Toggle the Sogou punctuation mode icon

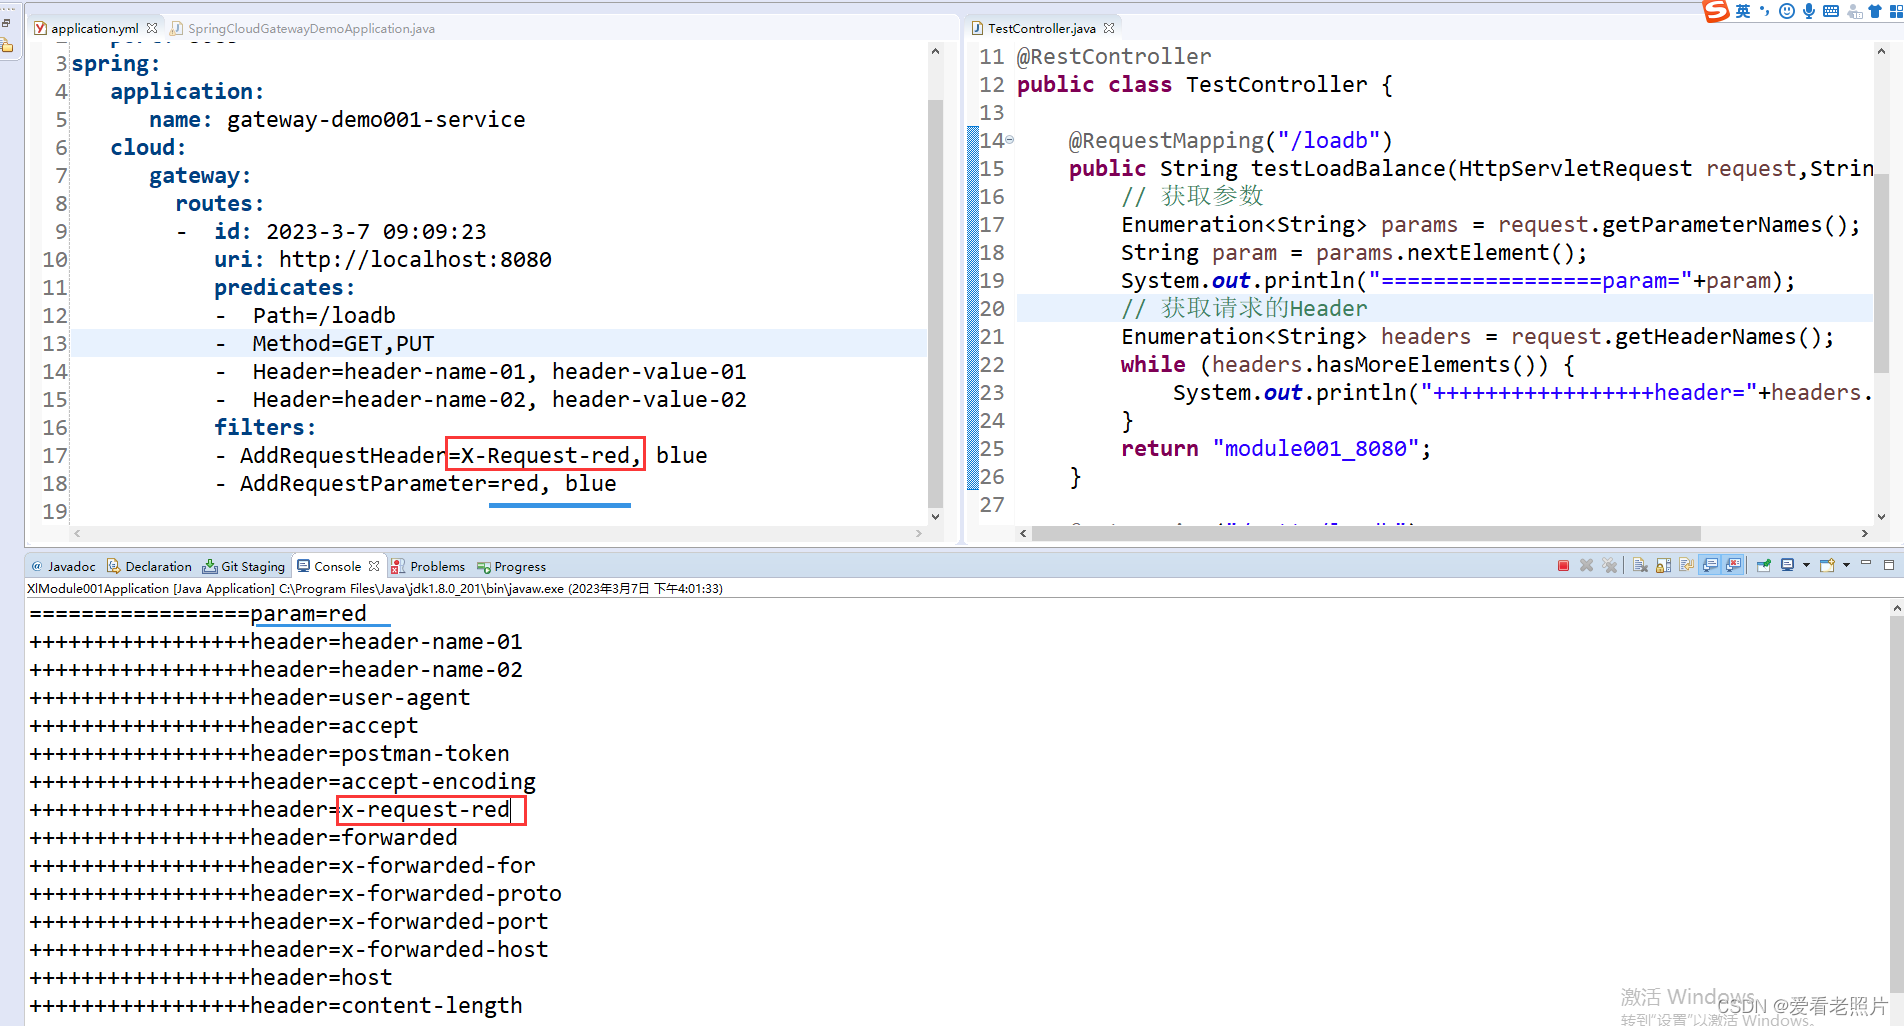(1765, 11)
